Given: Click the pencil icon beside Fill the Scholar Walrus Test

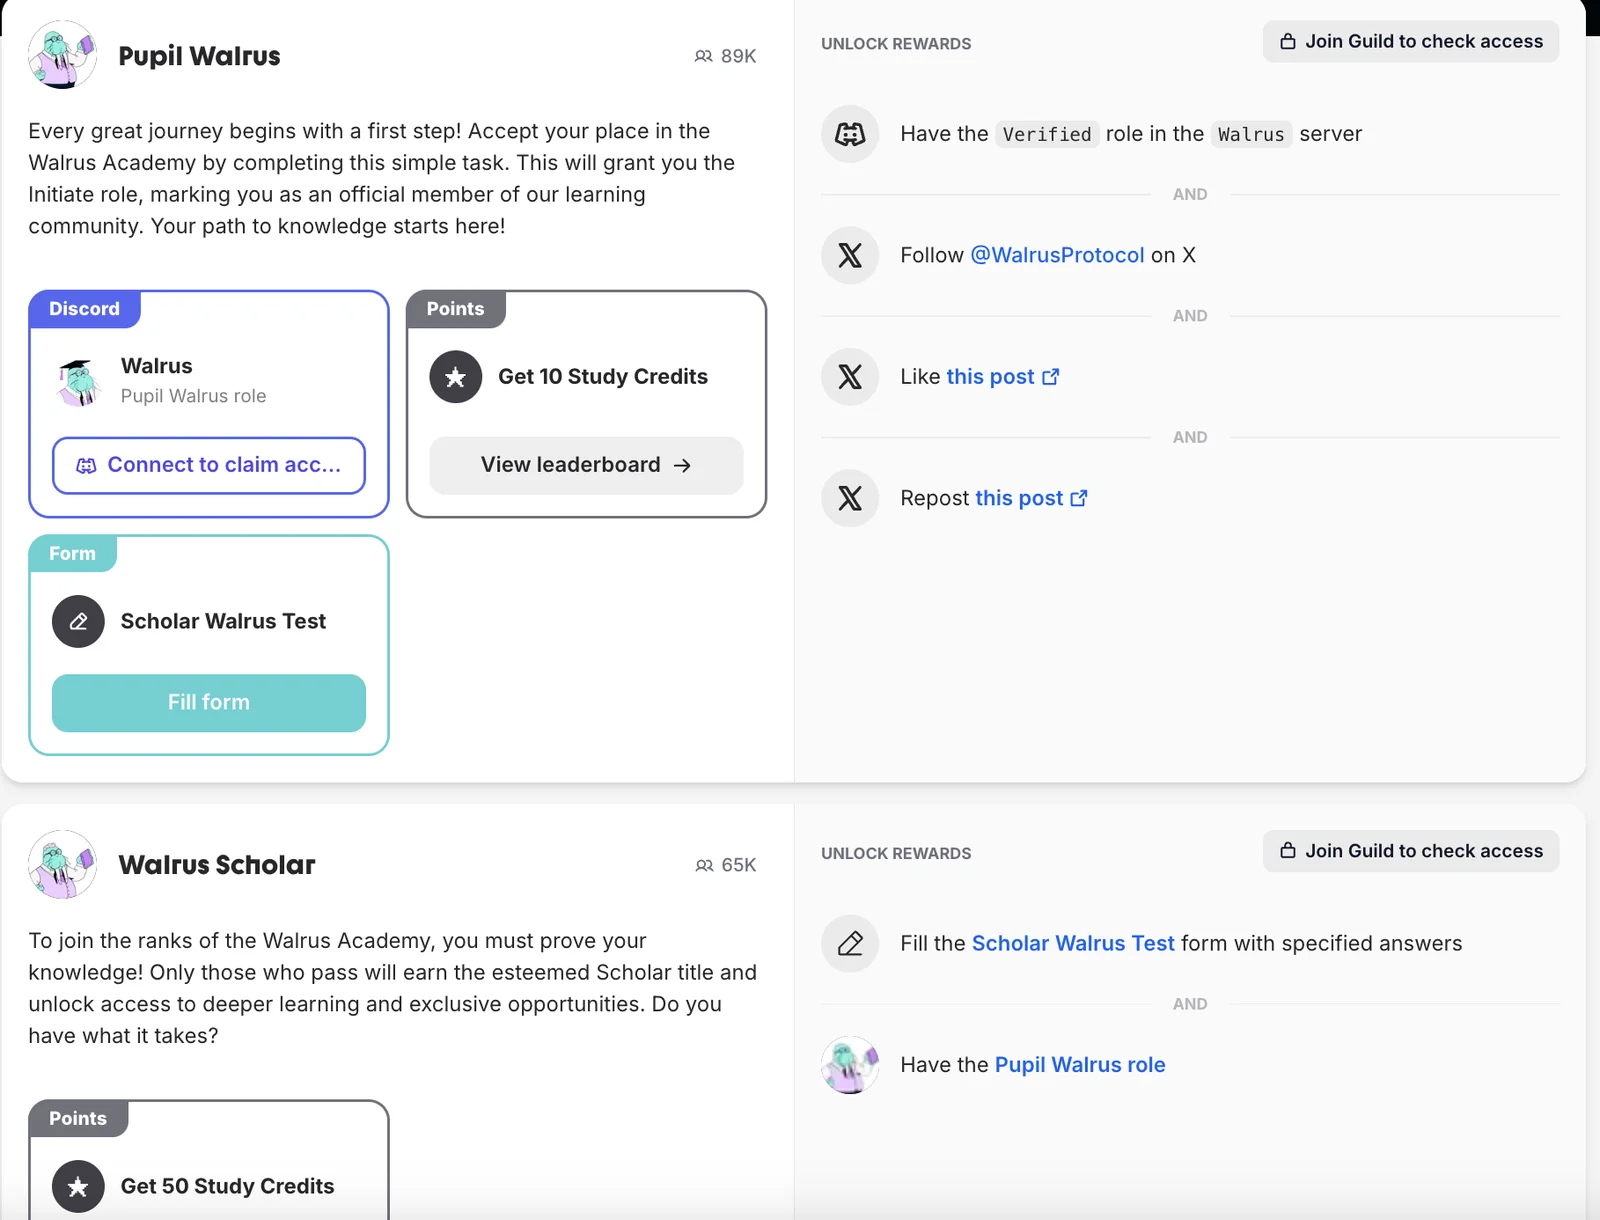Looking at the screenshot, I should (x=850, y=943).
